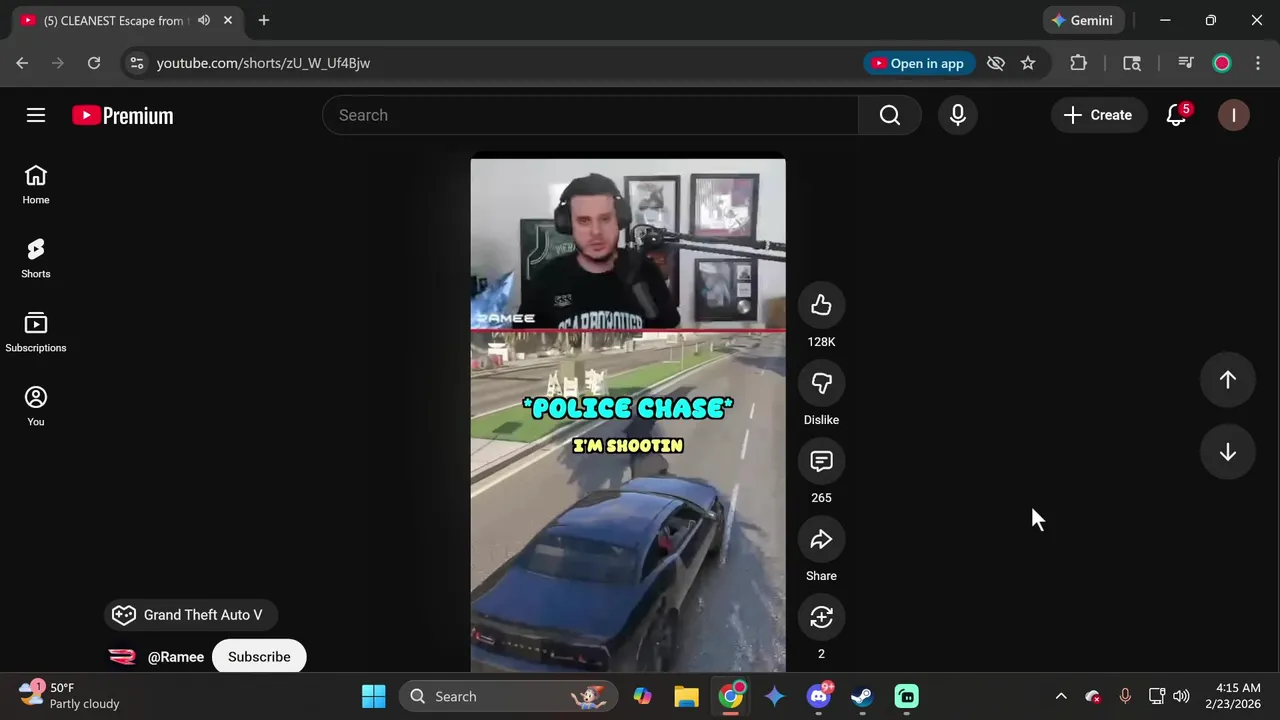1280x720 pixels.
Task: Open Chrome's three-dot menu
Action: 1258,63
